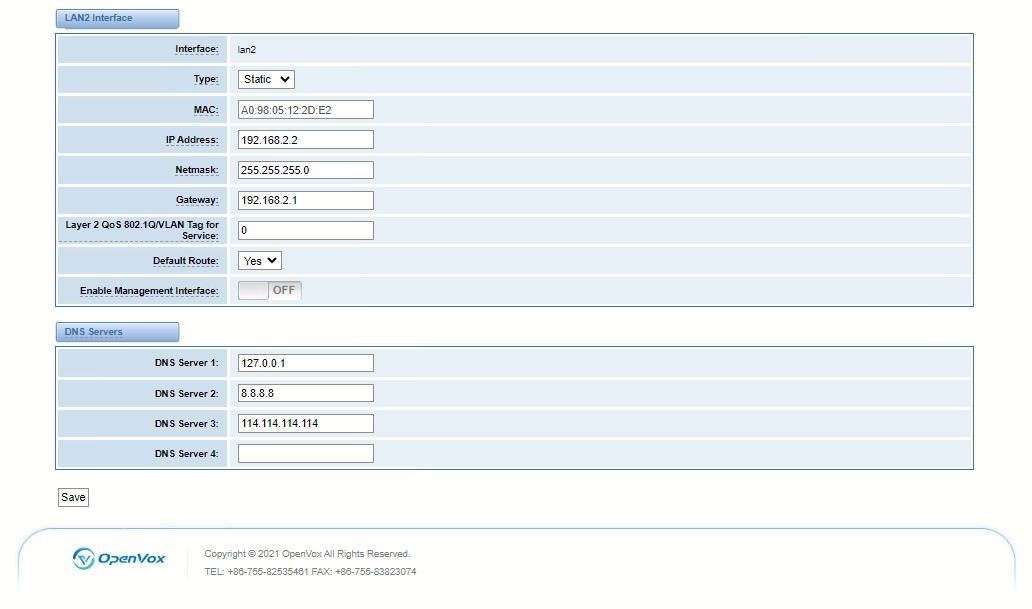Click the DNS Server 2 input box
The height and width of the screenshot is (609, 1032).
tap(305, 393)
